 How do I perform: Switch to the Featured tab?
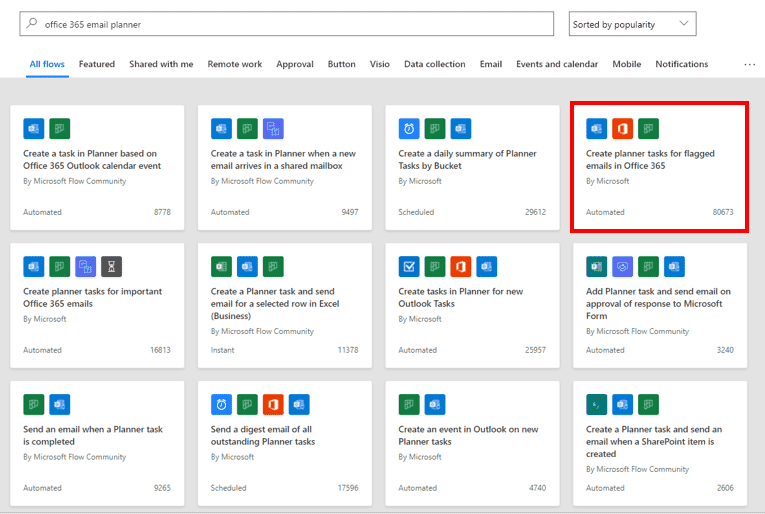click(97, 64)
